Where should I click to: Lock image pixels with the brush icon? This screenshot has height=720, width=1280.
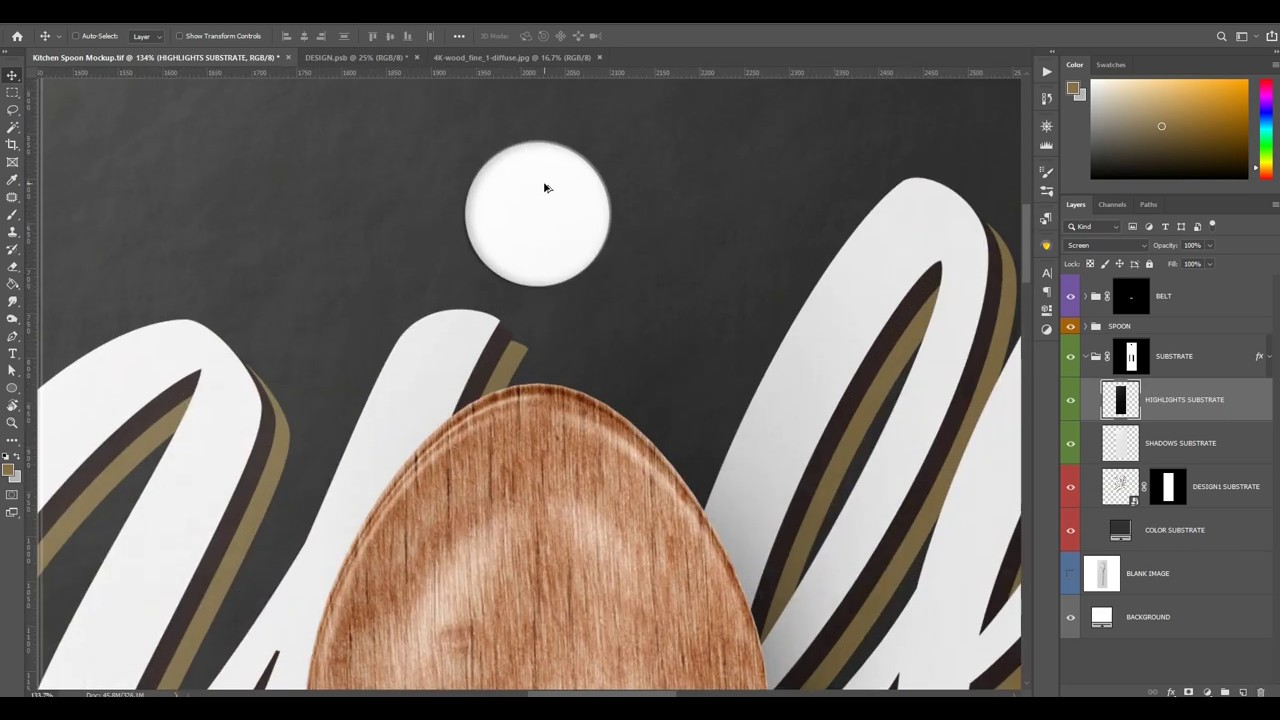point(1105,264)
